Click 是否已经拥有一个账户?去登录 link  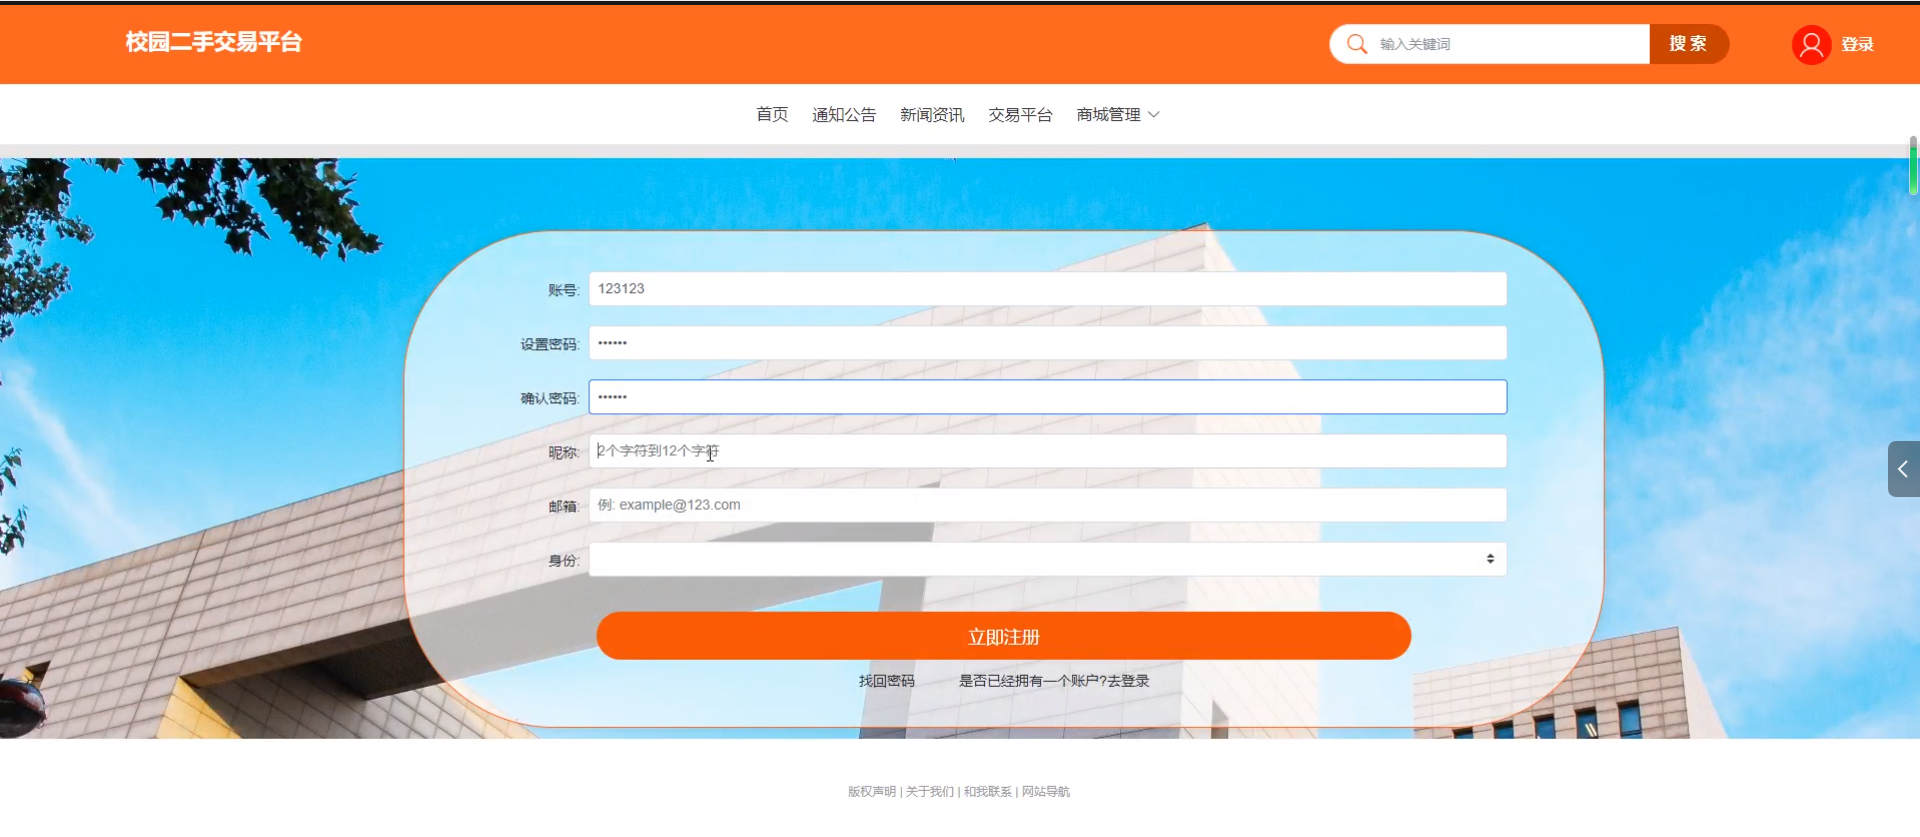(x=1054, y=681)
